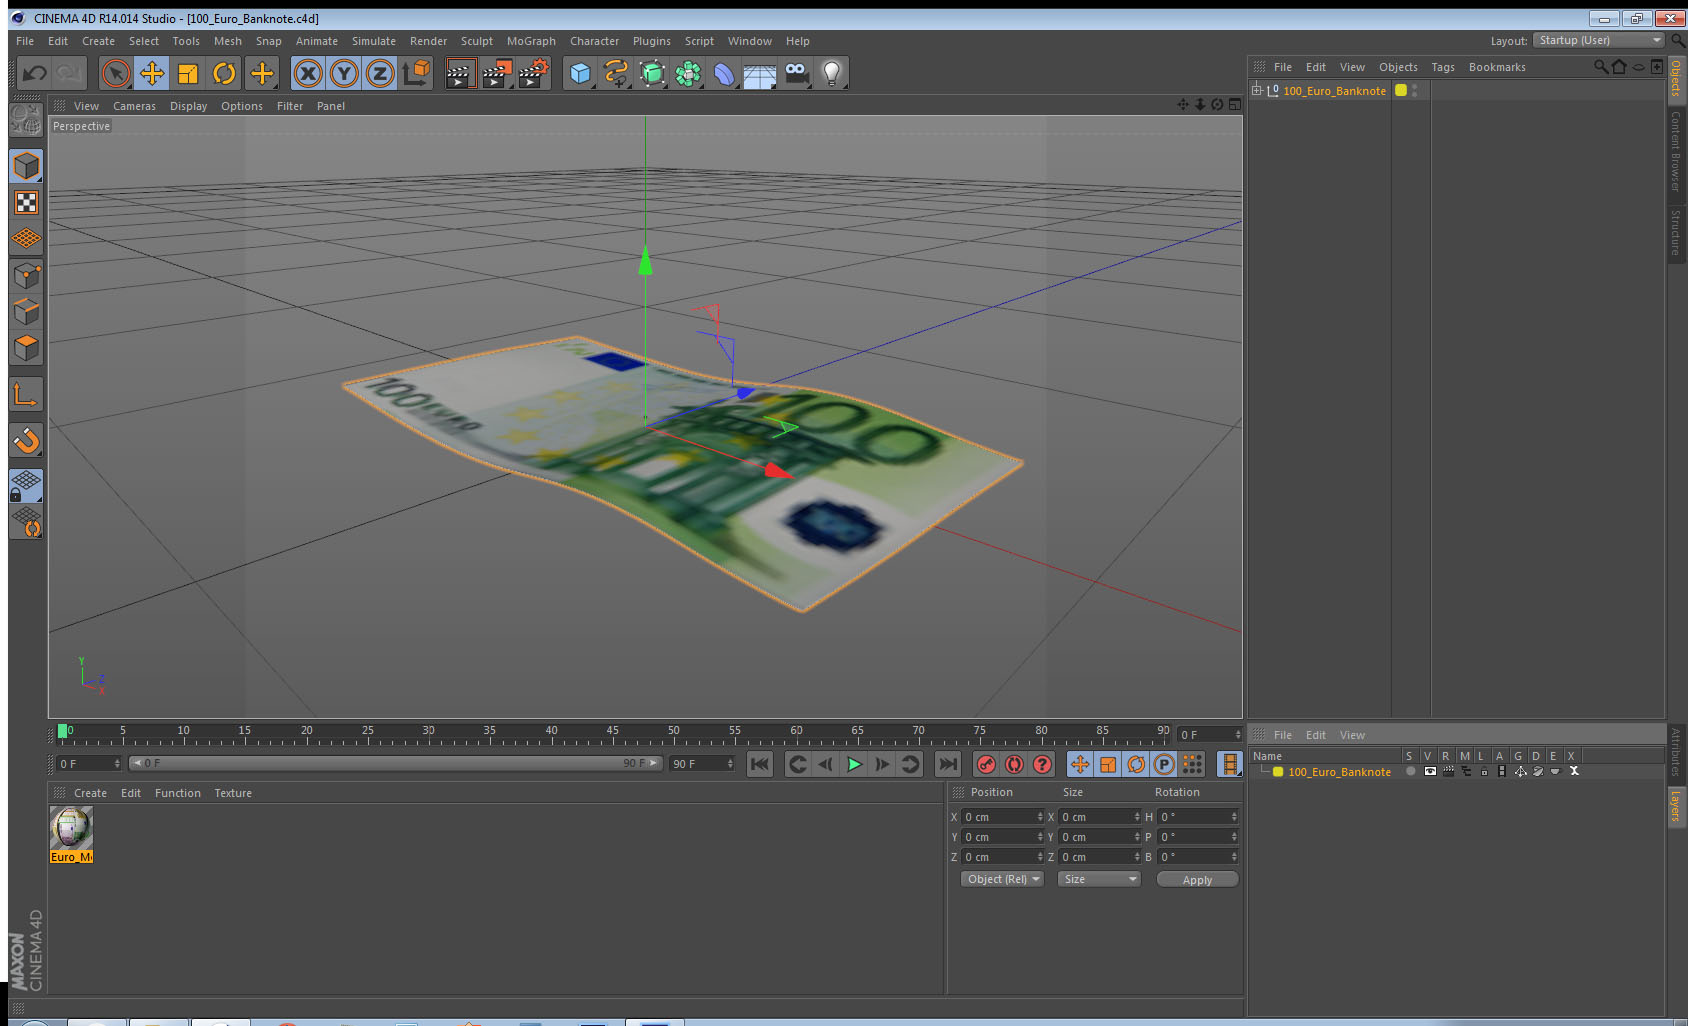Render to Picture Viewer
Image resolution: width=1688 pixels, height=1026 pixels.
(497, 73)
